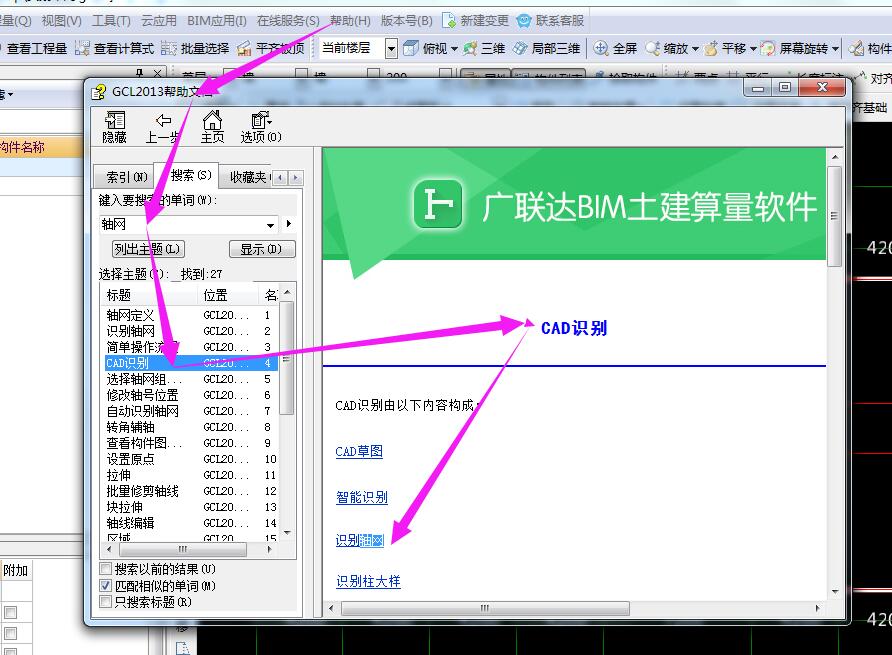Click the 构件 icon at toolbar right edge
892x655 pixels.
(856, 48)
